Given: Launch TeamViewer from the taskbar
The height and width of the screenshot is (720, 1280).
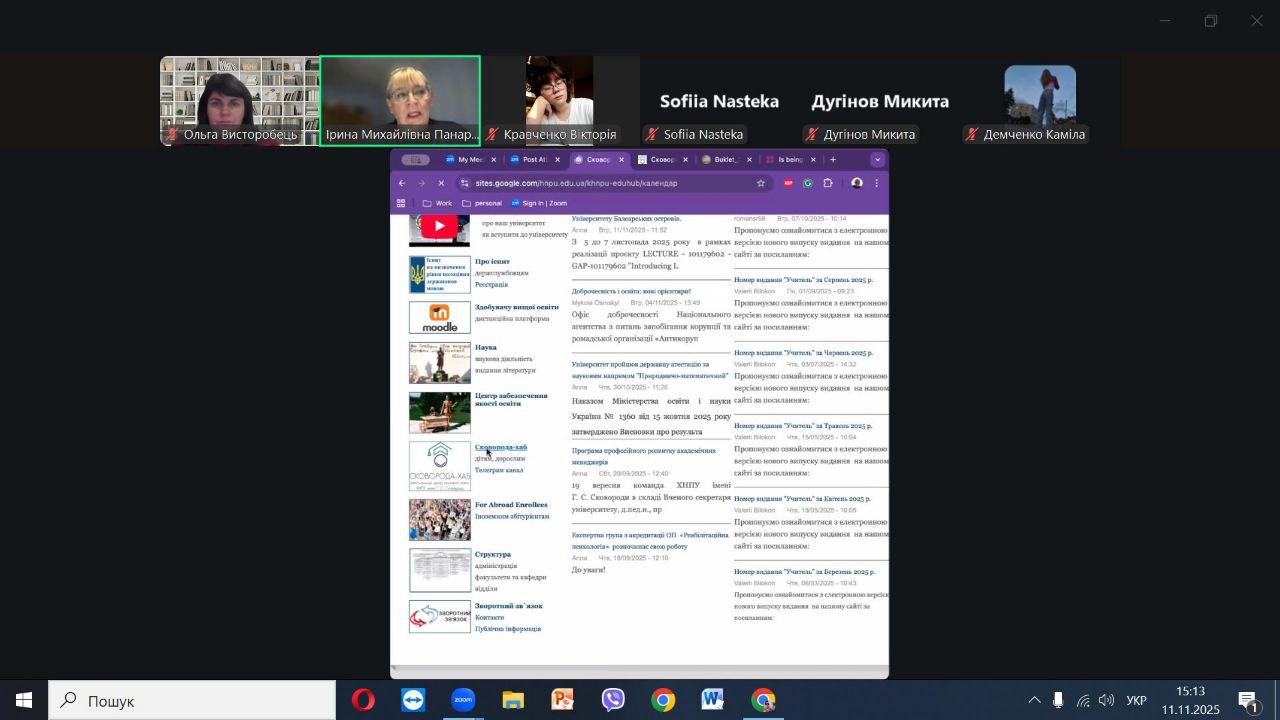Looking at the screenshot, I should (413, 700).
